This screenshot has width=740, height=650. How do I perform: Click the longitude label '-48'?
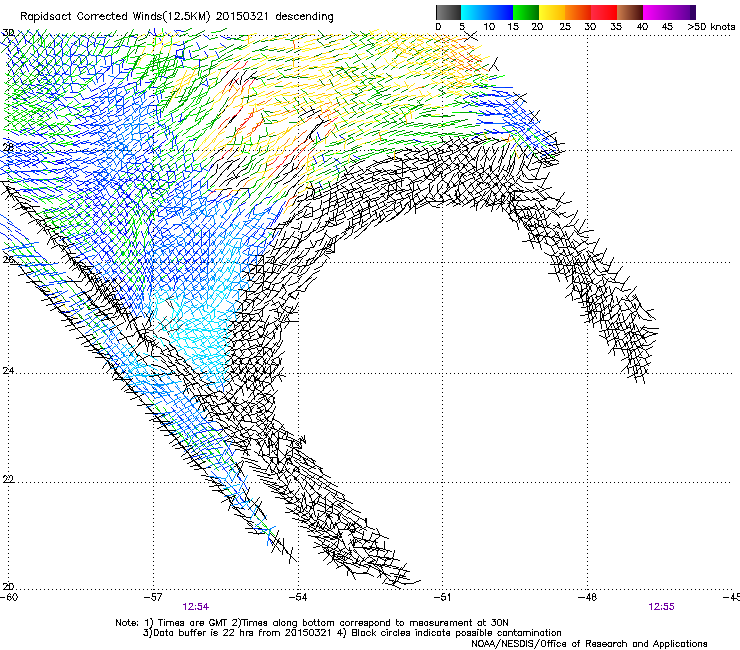587,597
